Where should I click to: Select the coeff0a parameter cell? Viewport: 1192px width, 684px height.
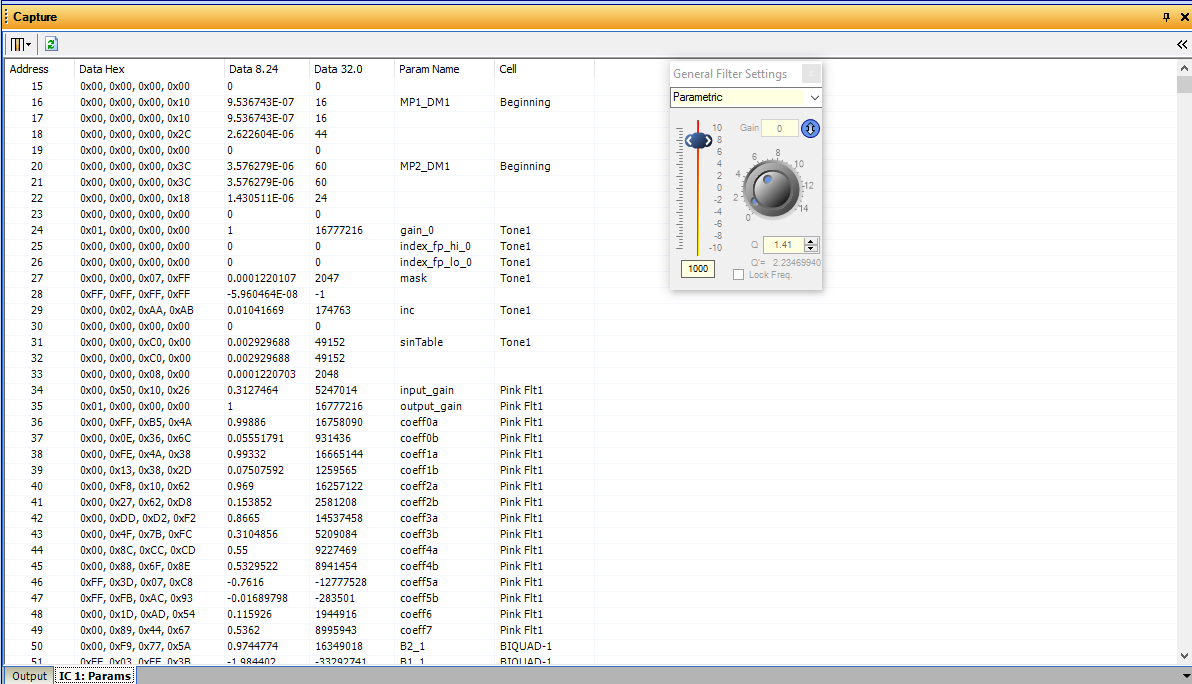pos(419,422)
